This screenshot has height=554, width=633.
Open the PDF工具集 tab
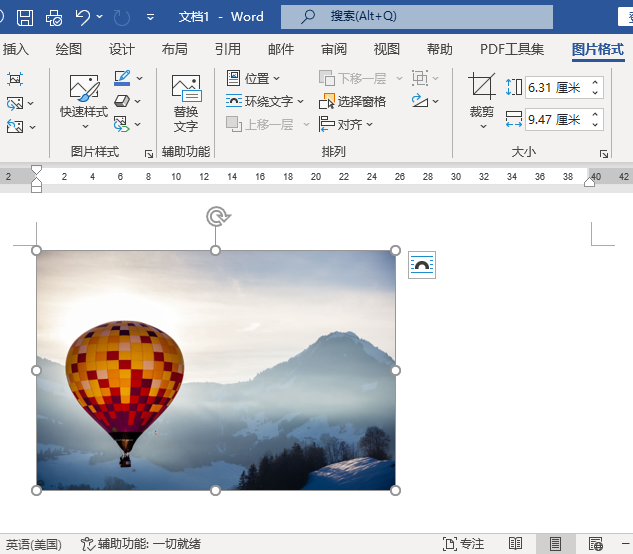click(x=511, y=49)
